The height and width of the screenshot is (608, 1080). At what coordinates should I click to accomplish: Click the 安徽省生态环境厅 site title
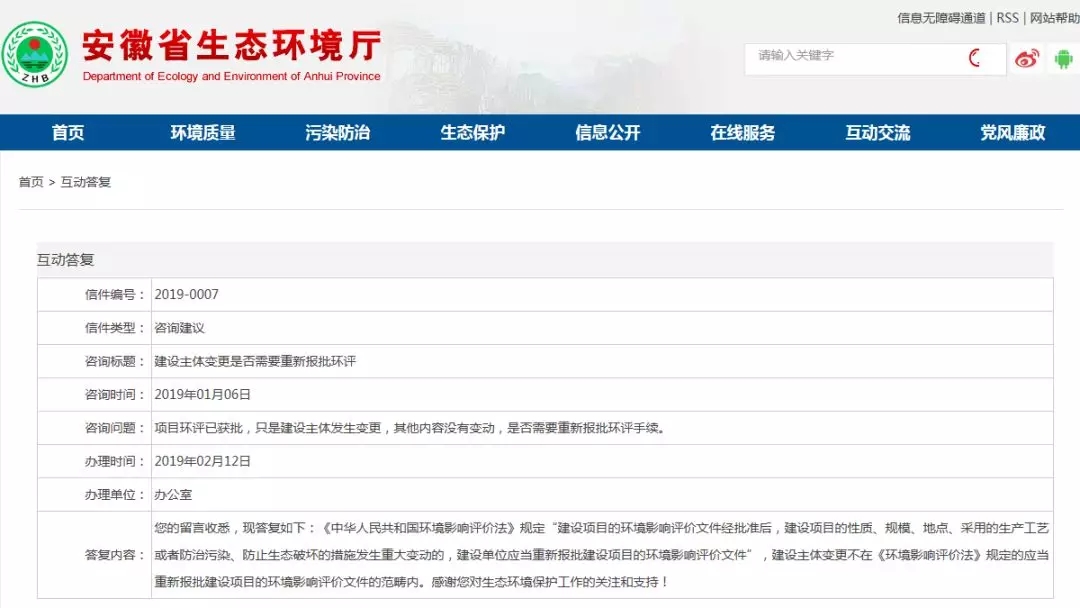click(x=231, y=46)
